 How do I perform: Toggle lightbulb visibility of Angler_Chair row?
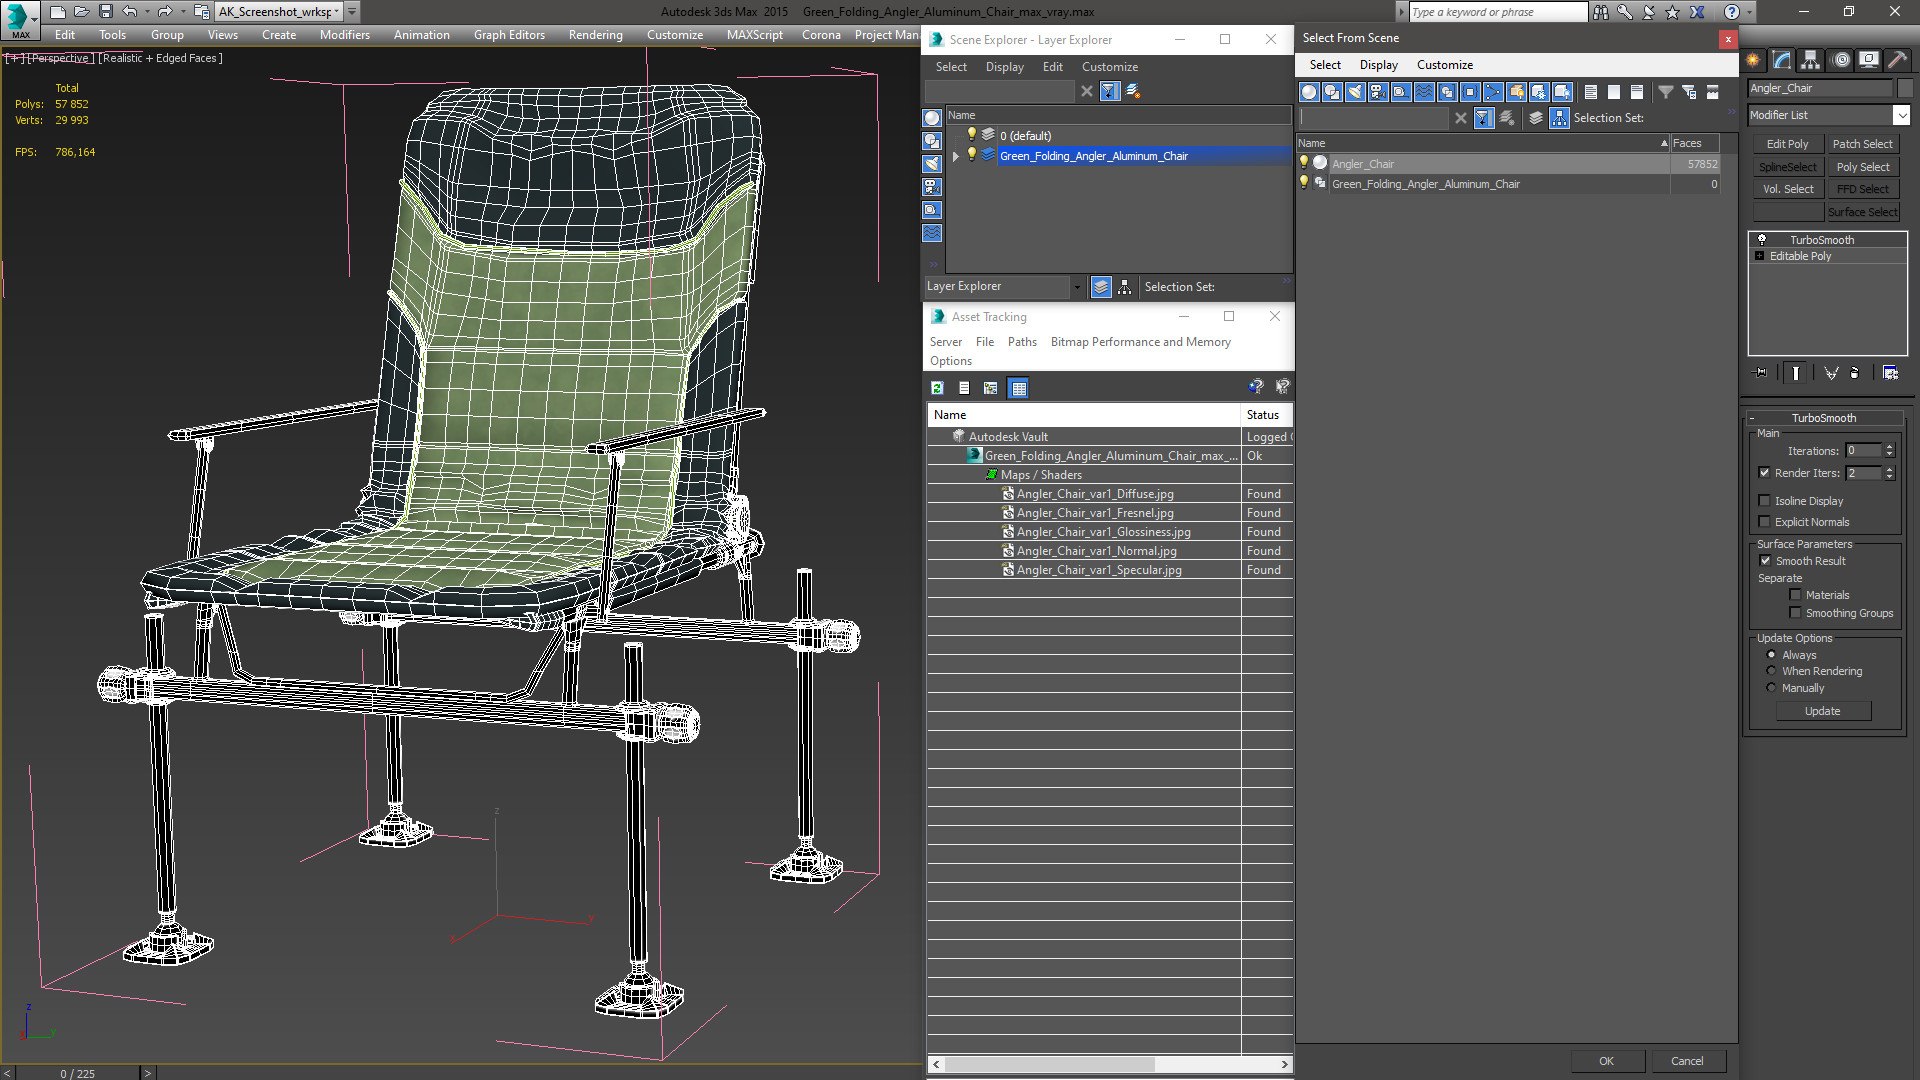click(x=1303, y=163)
